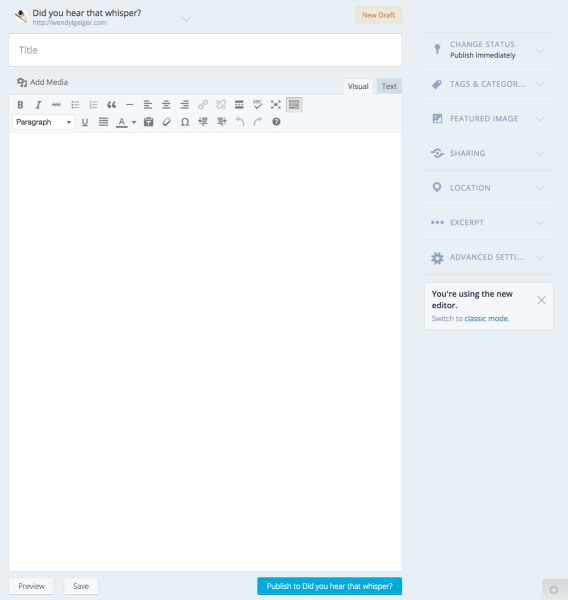Increase the paragraph indent
The image size is (568, 600).
pos(221,122)
